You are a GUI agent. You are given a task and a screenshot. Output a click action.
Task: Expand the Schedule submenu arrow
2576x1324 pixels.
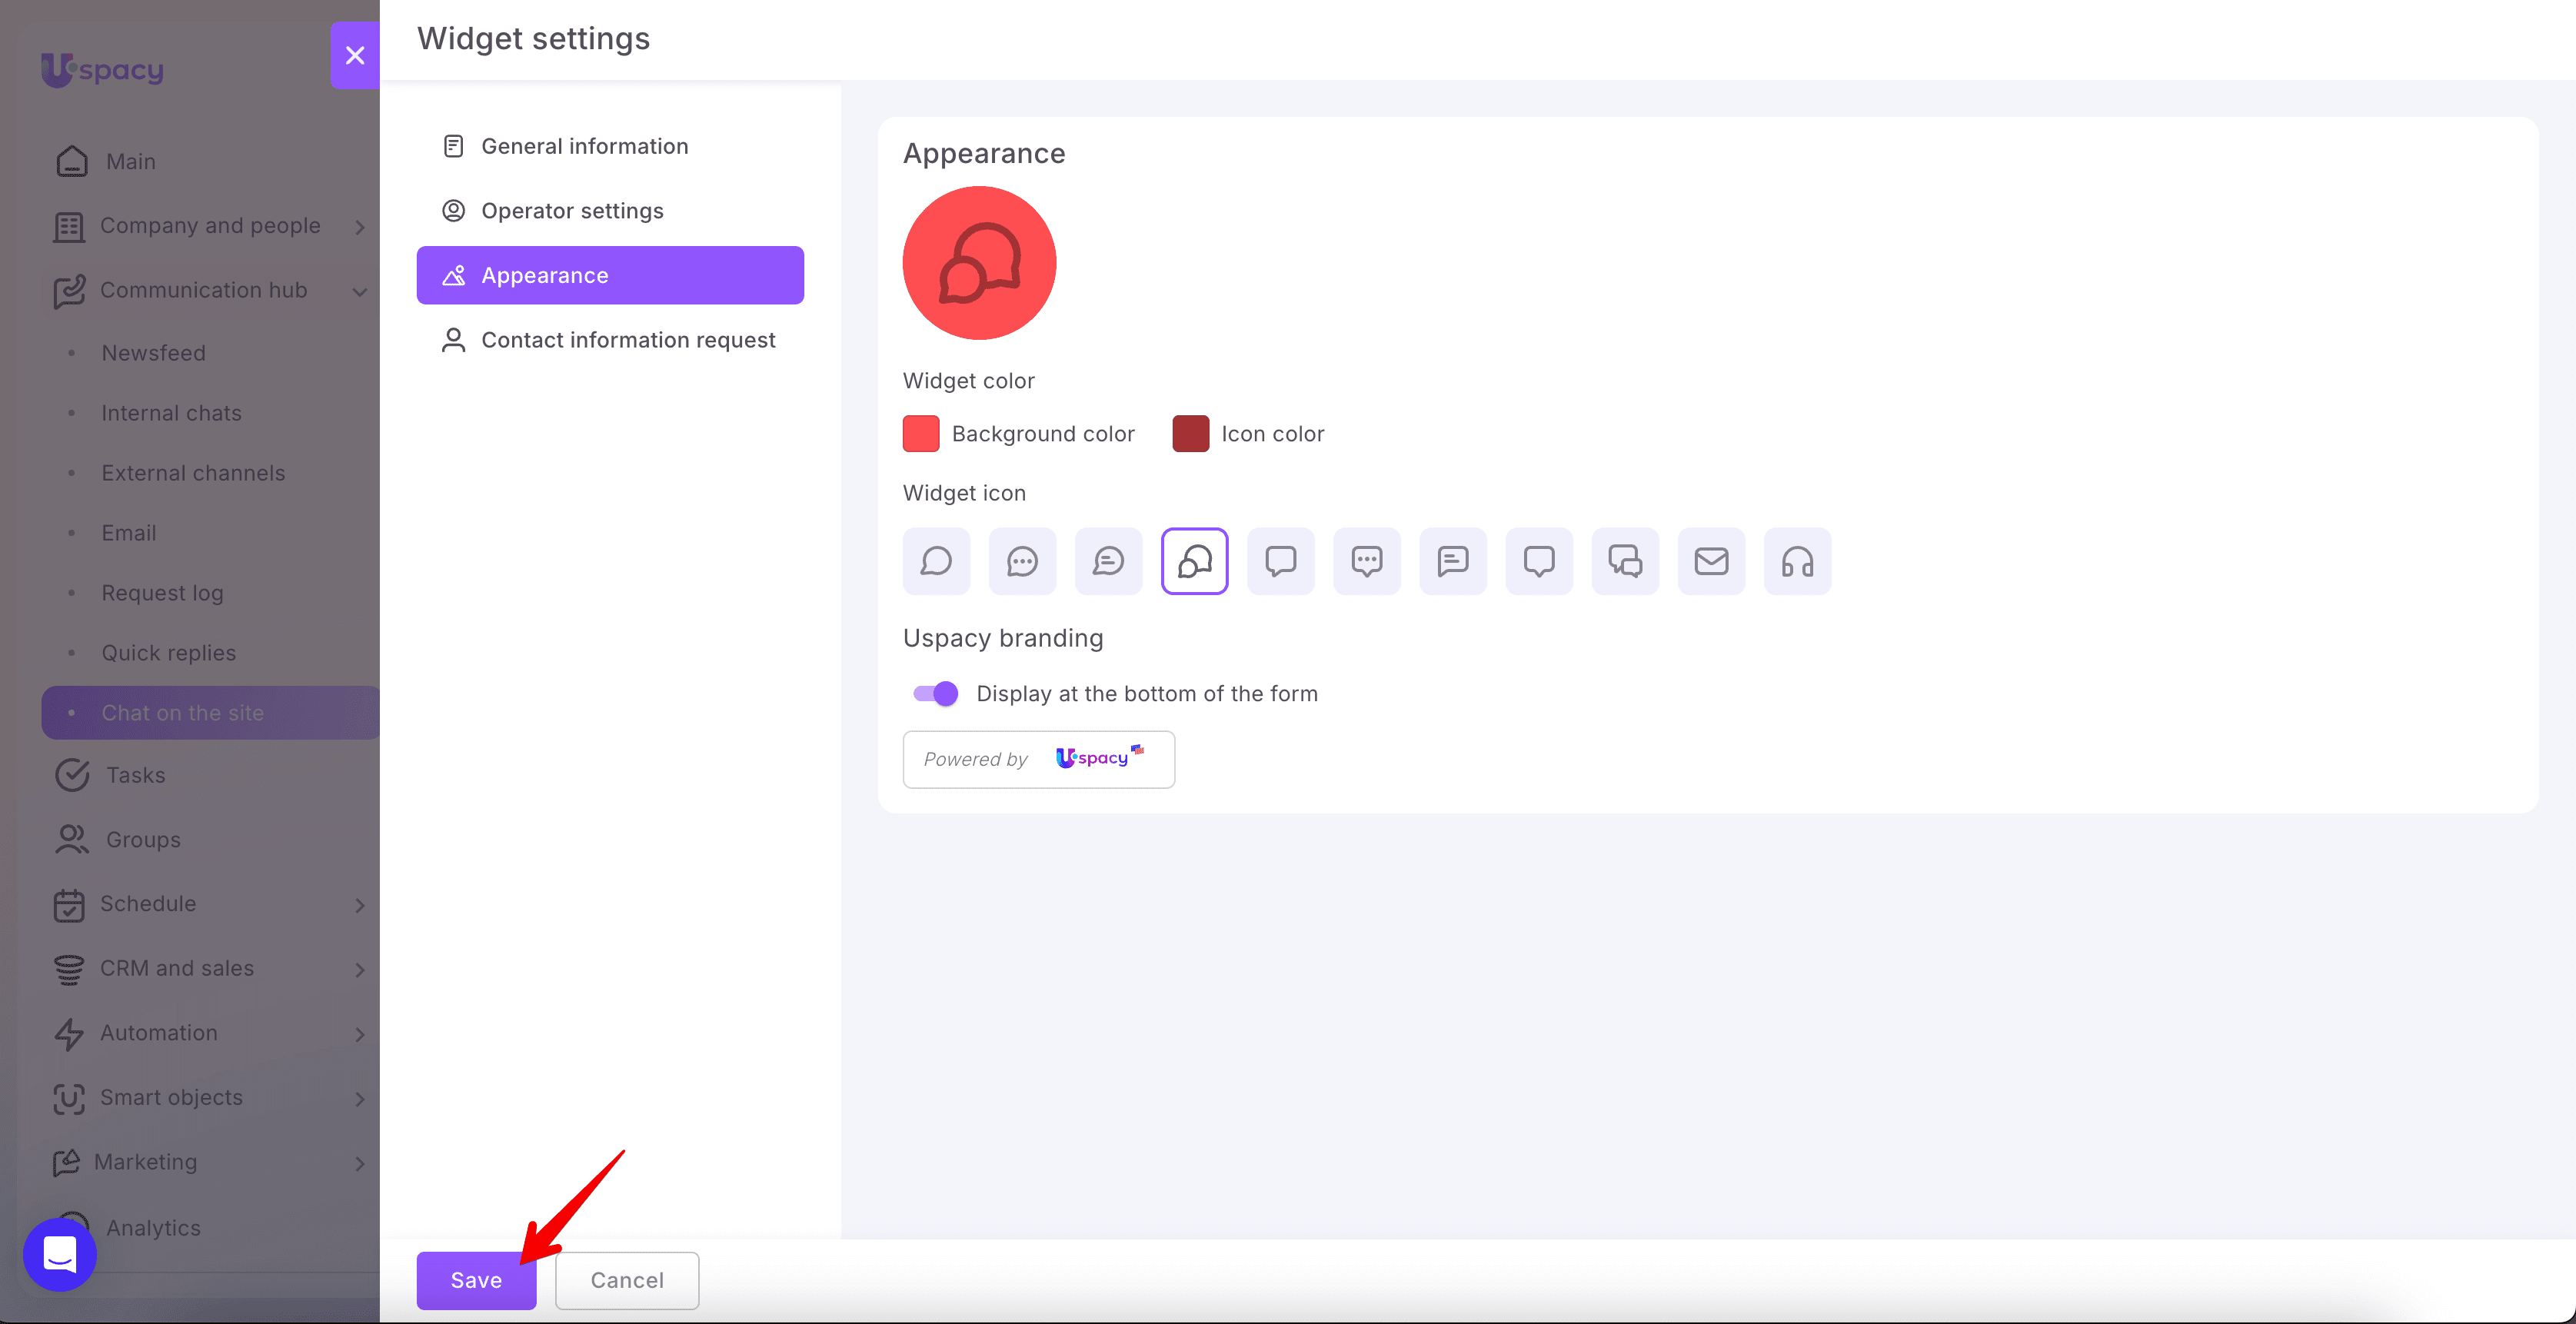click(x=360, y=905)
